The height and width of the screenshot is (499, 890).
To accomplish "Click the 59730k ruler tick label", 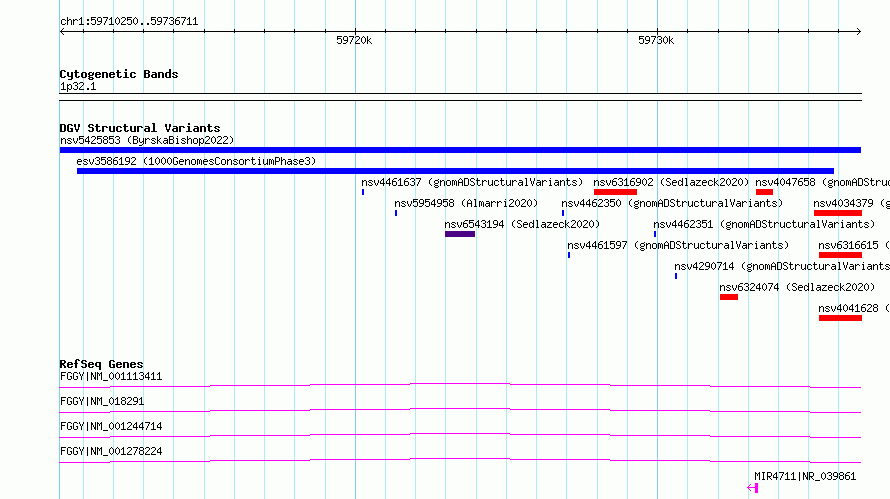I will pyautogui.click(x=656, y=40).
